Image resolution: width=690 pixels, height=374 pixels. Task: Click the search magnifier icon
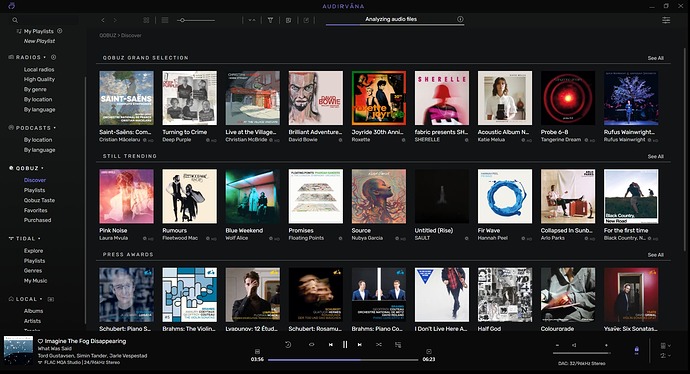[x=15, y=20]
